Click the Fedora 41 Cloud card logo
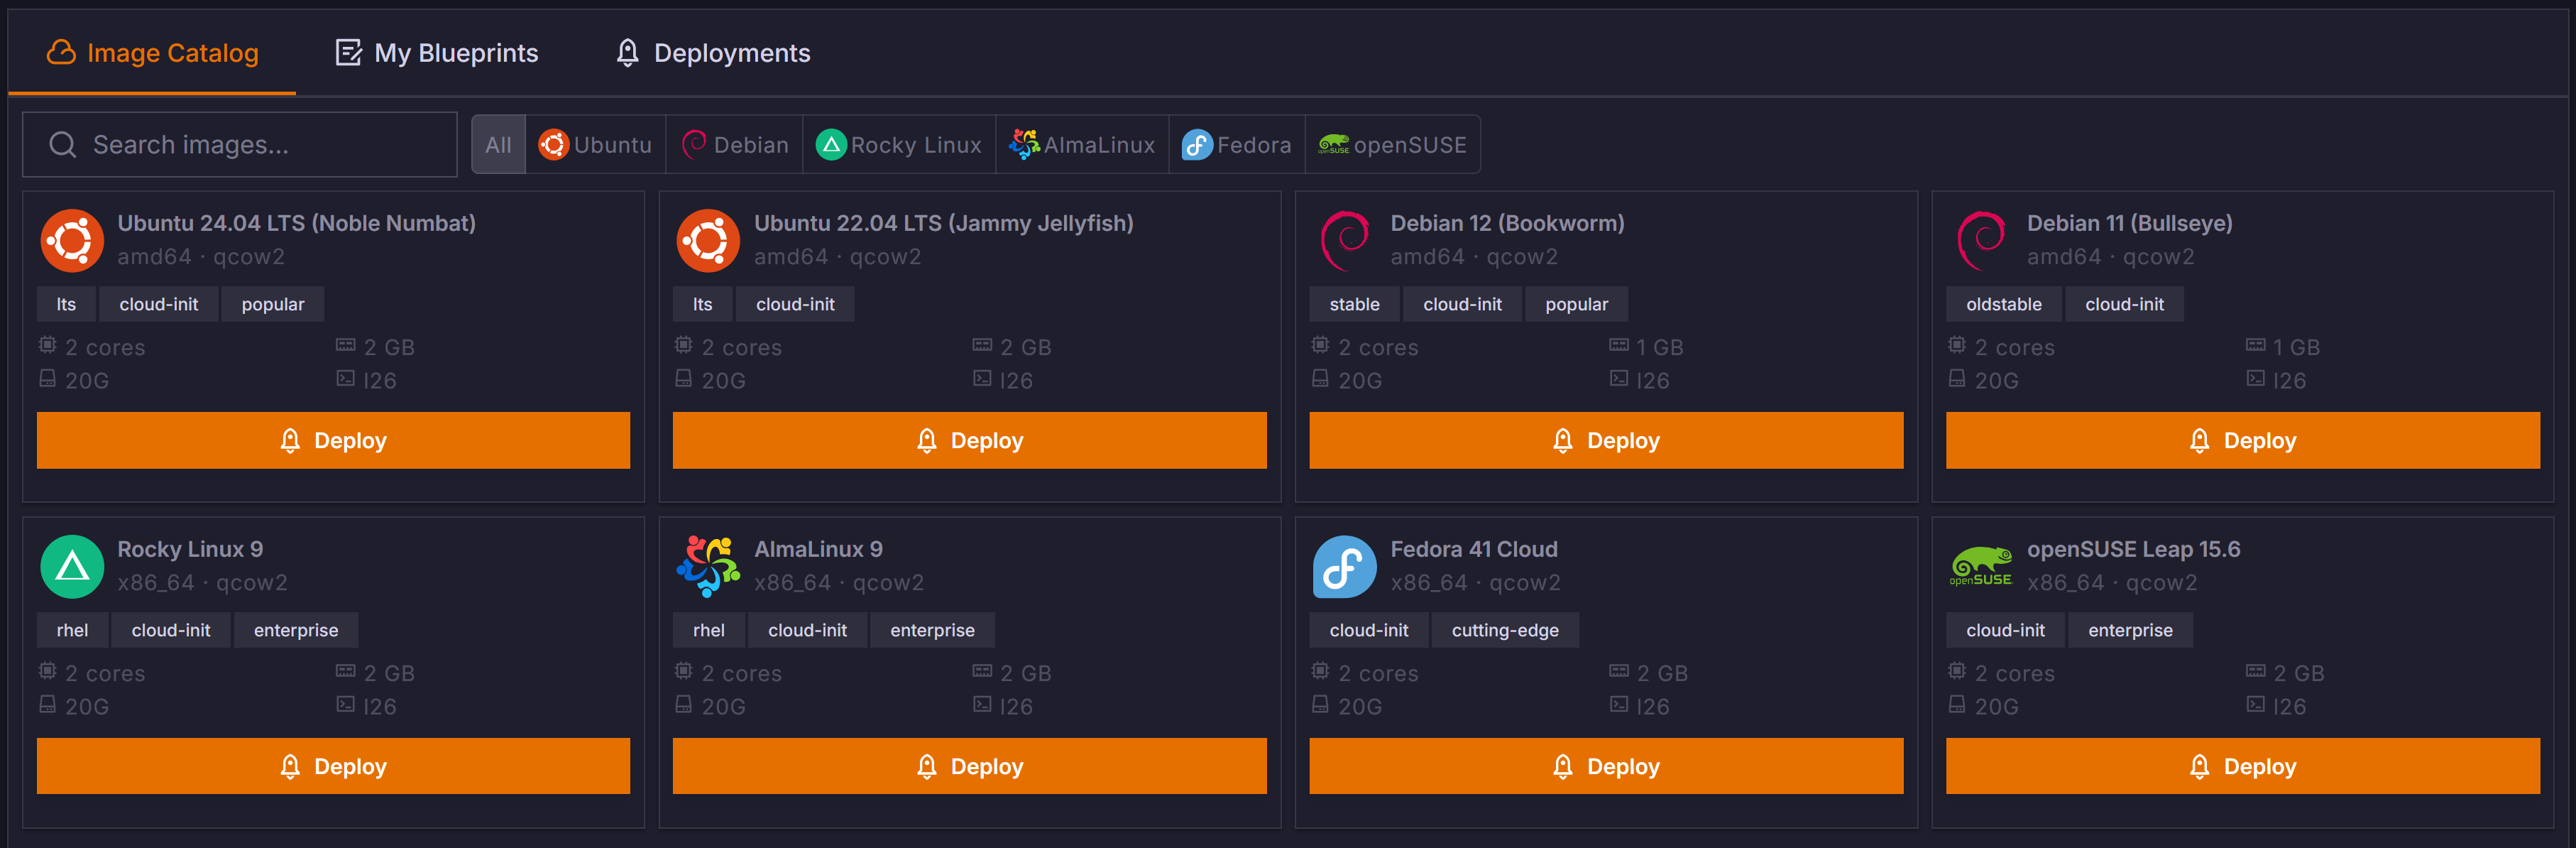 pos(1344,566)
